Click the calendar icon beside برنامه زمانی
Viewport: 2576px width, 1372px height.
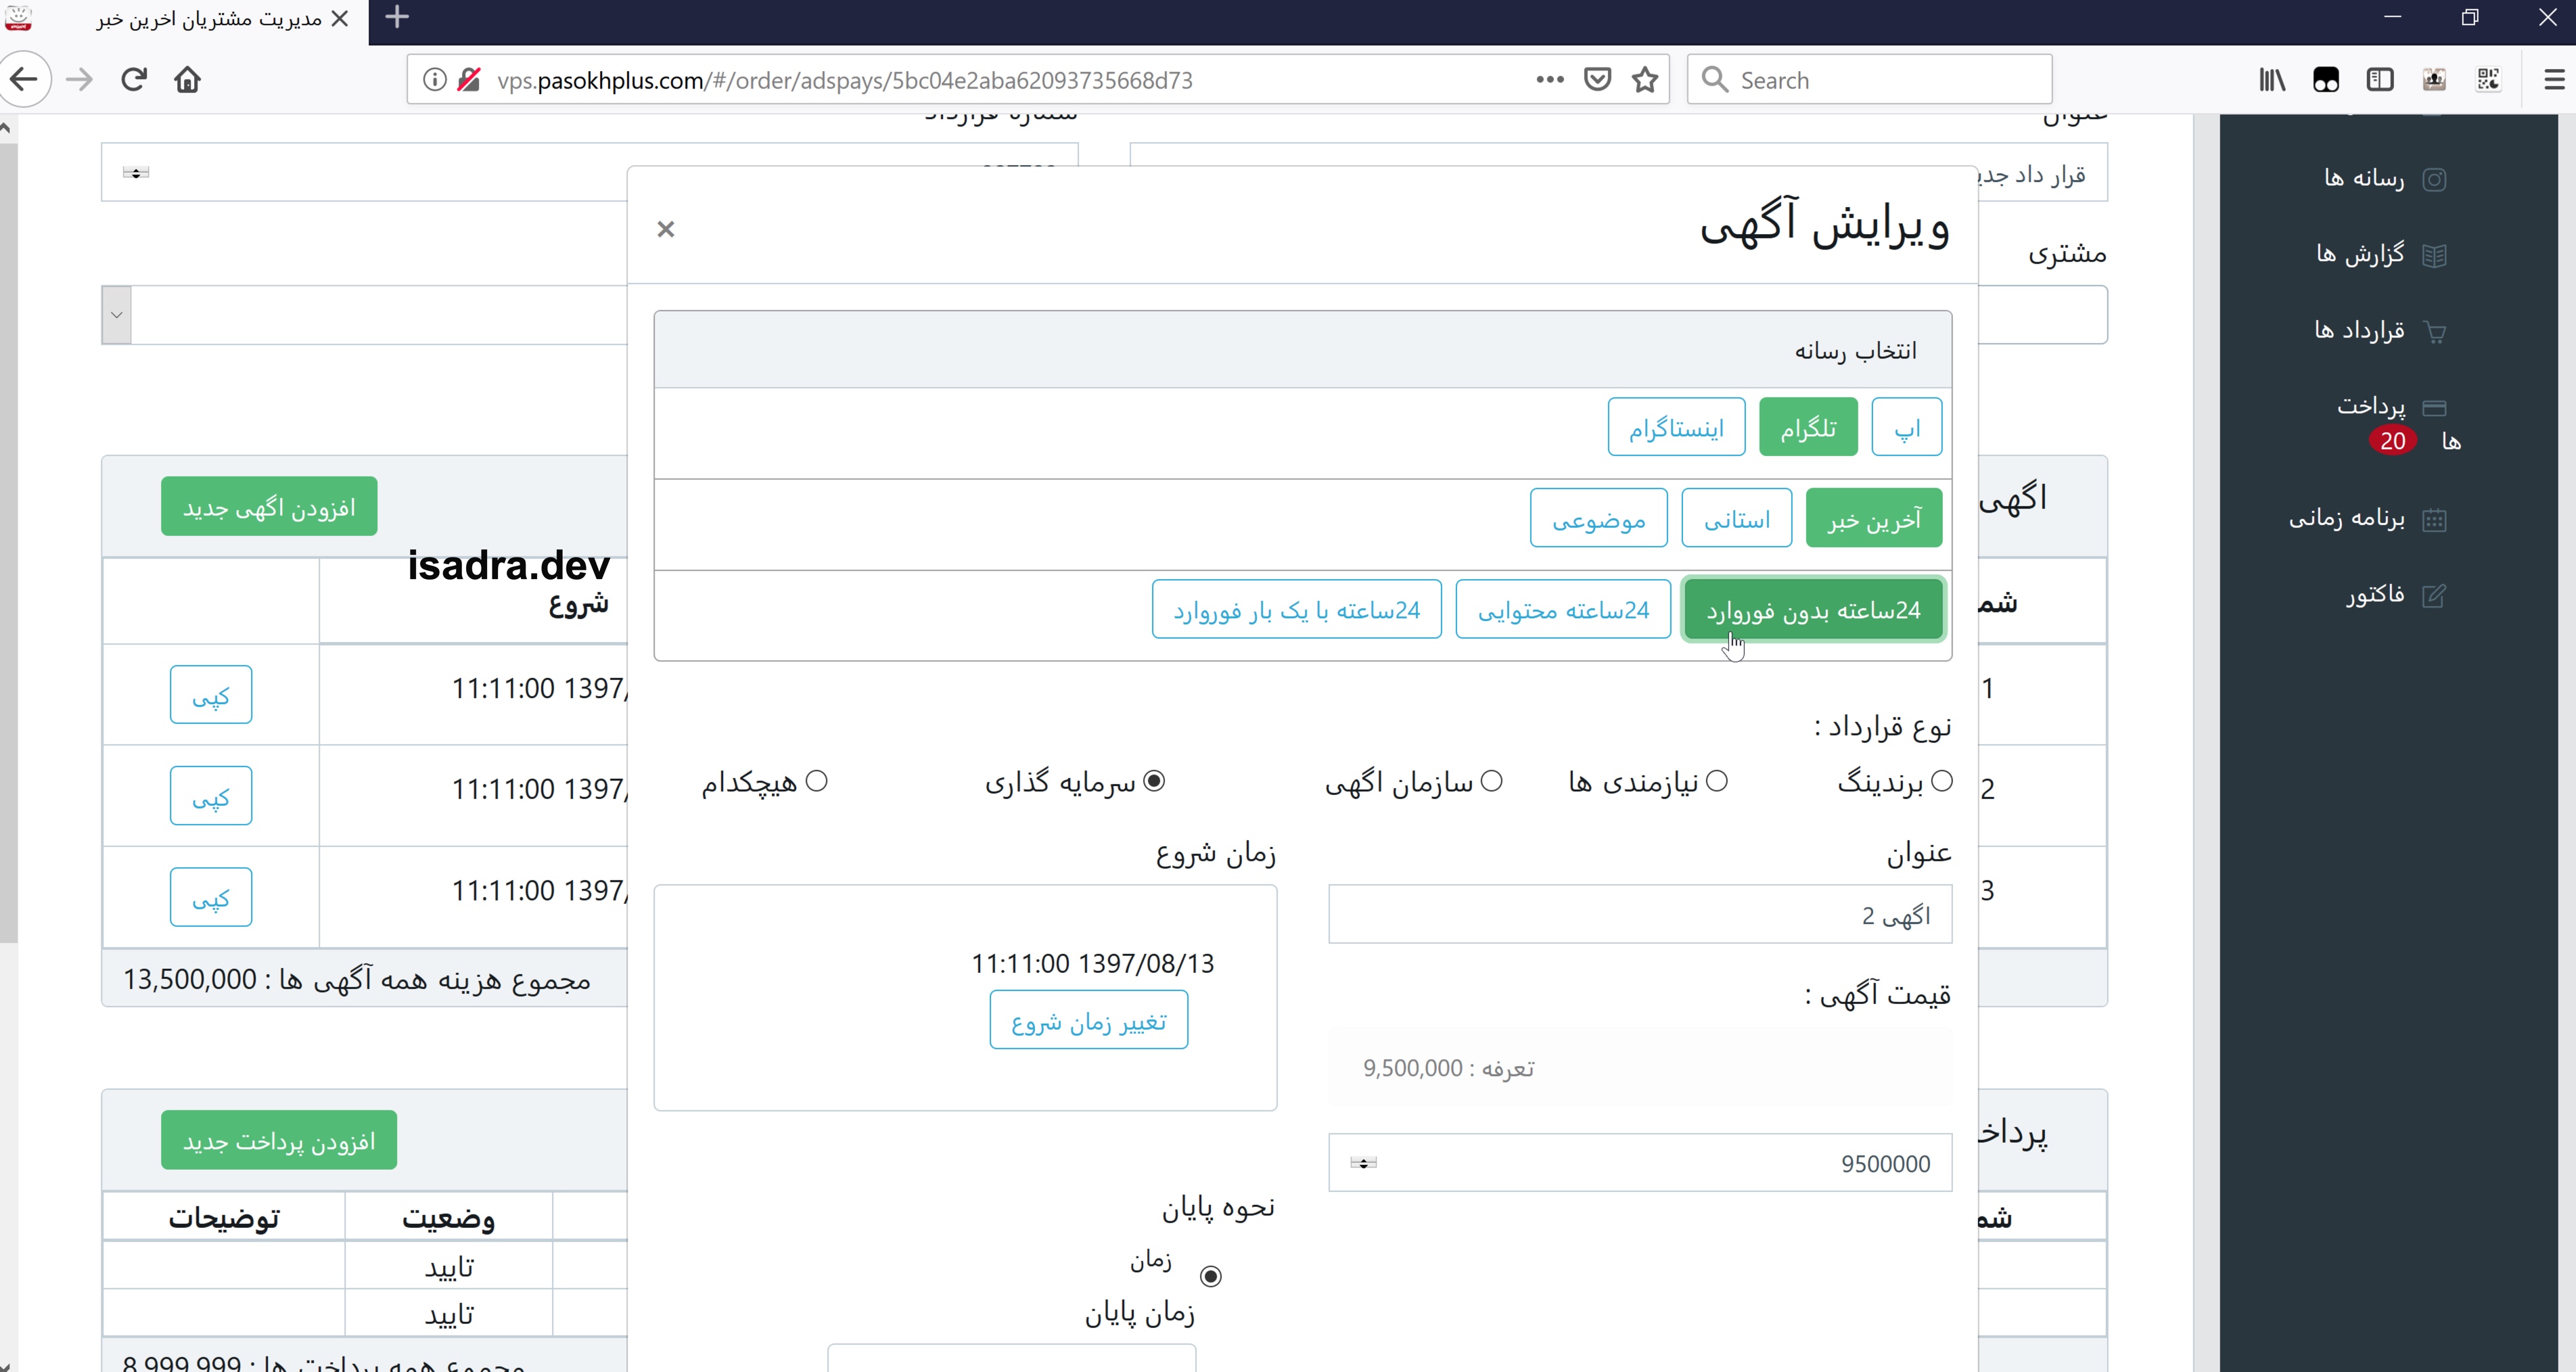[x=2435, y=519]
